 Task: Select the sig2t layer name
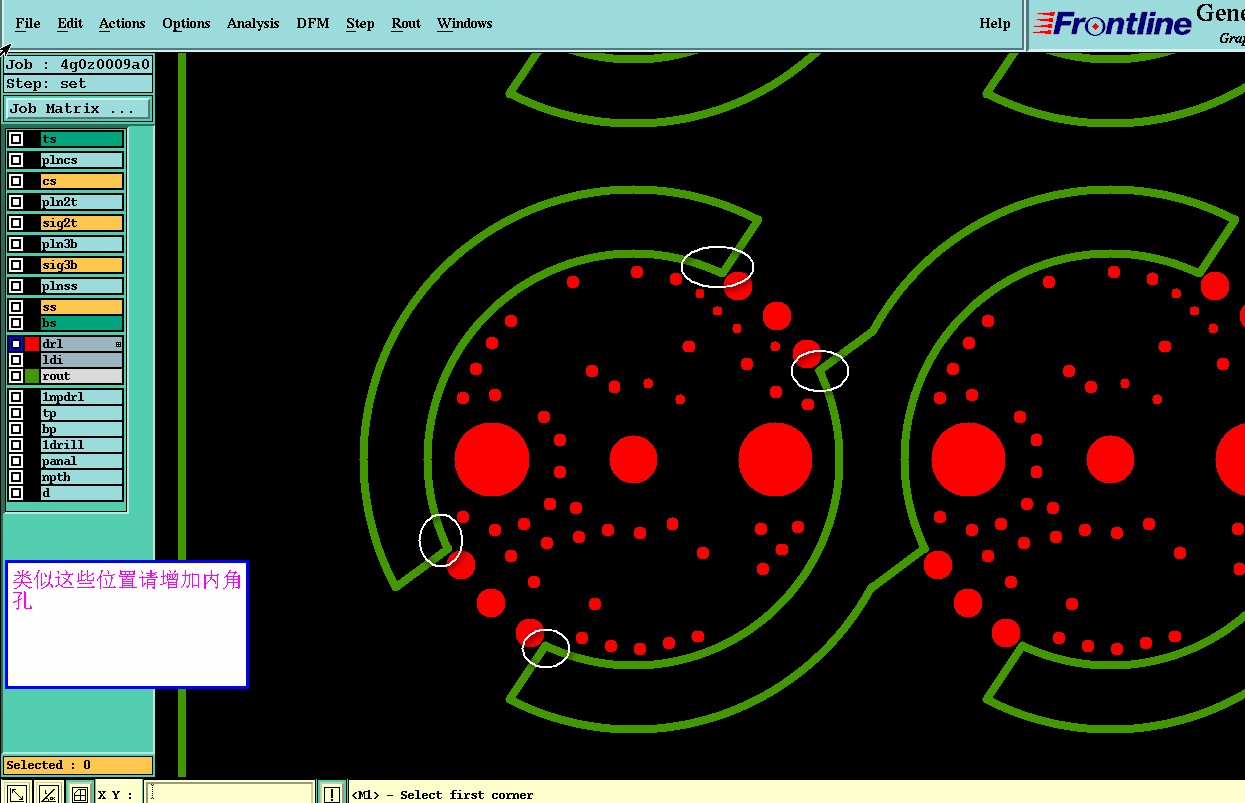click(x=82, y=223)
